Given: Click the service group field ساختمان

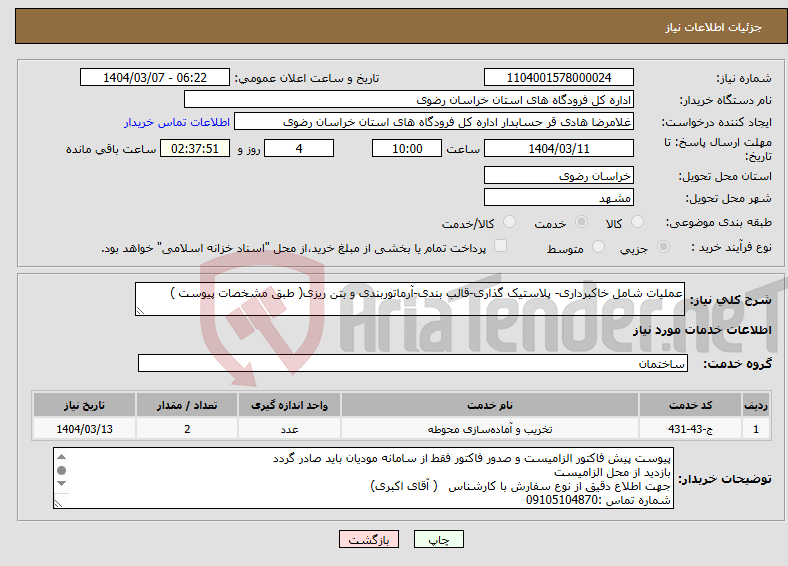Looking at the screenshot, I should click(413, 363).
